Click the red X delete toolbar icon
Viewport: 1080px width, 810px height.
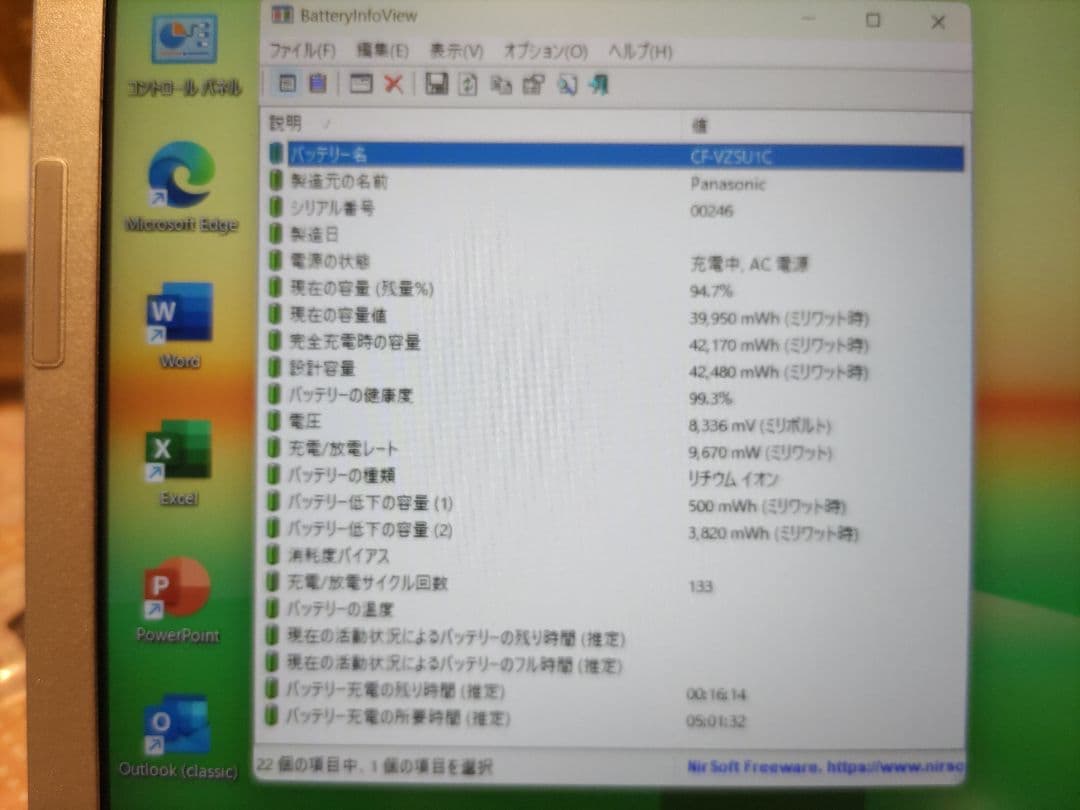click(393, 84)
